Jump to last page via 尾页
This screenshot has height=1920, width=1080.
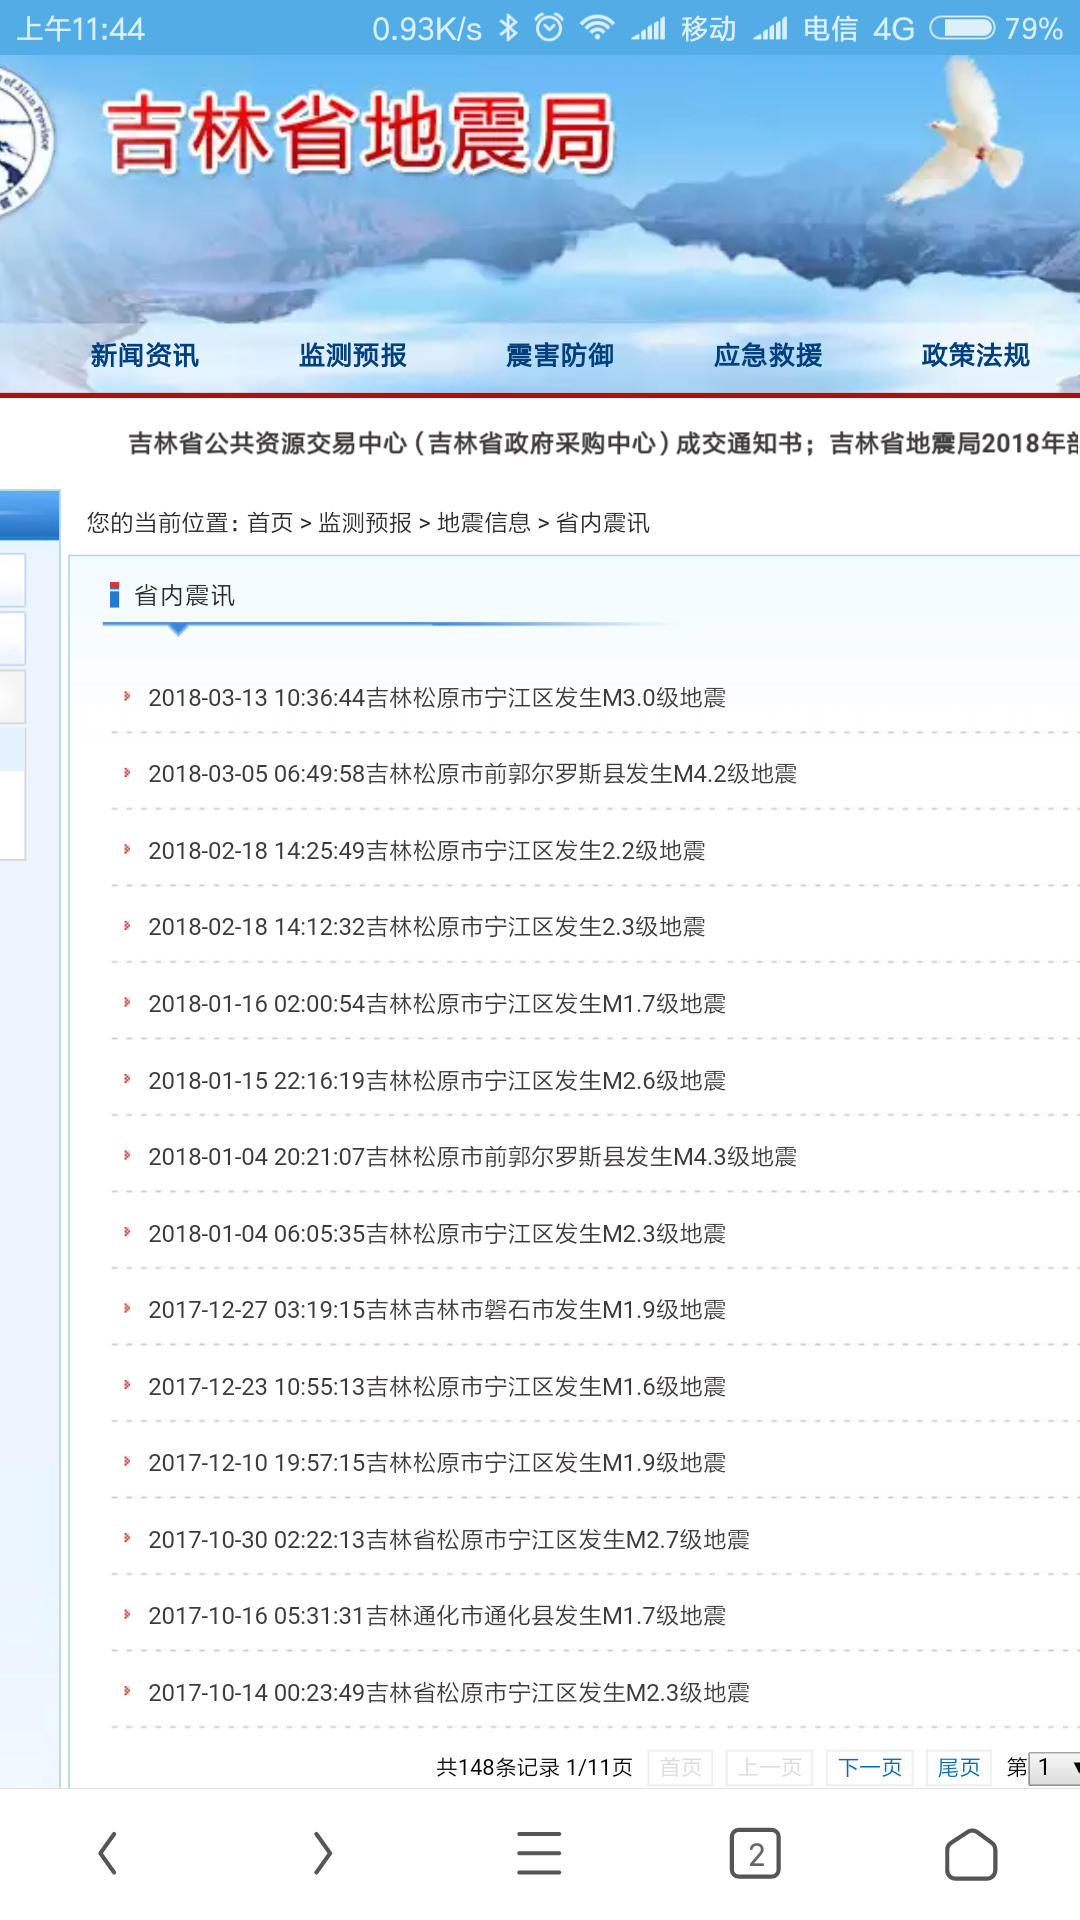coord(958,1768)
